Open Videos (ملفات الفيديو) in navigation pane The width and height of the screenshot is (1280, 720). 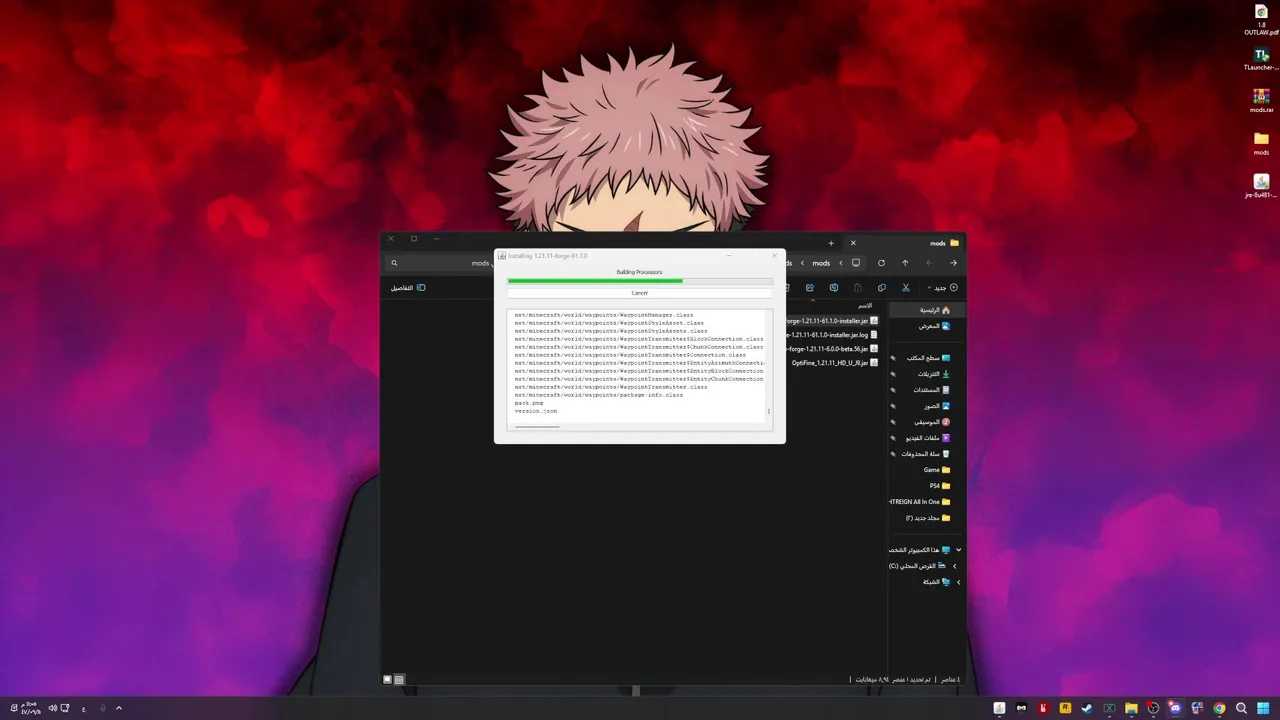[928, 438]
